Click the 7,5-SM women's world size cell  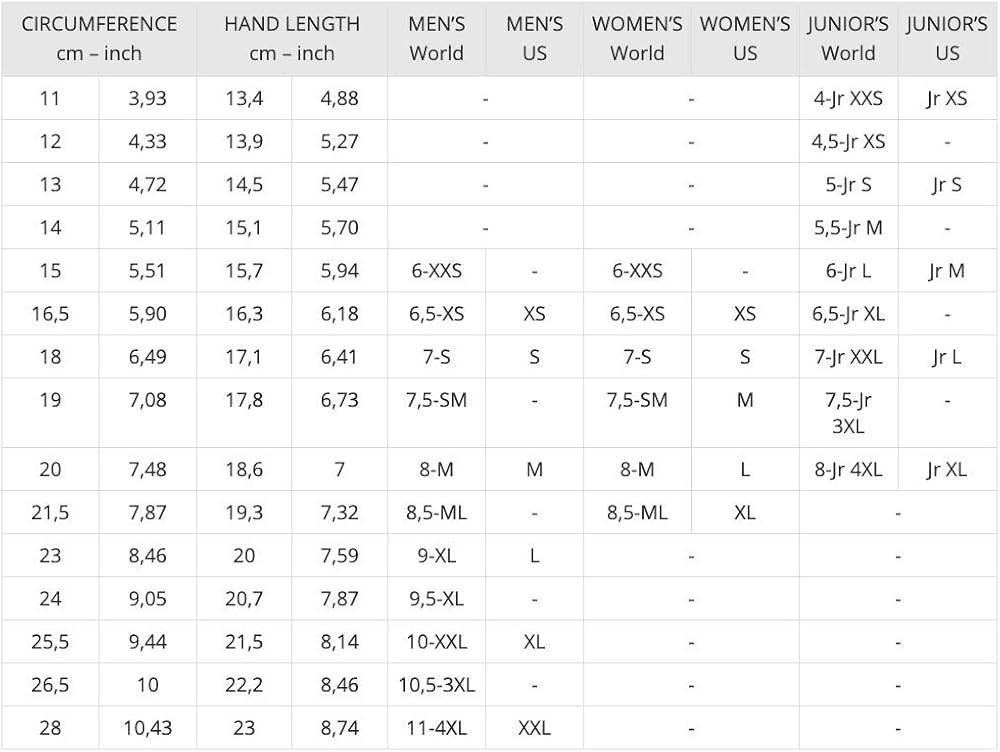pos(637,400)
